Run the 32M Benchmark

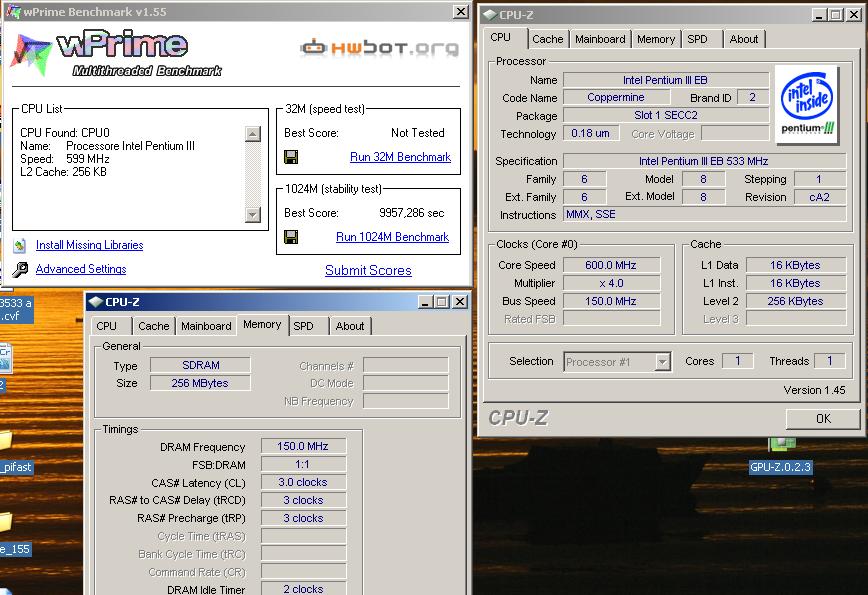[x=400, y=157]
